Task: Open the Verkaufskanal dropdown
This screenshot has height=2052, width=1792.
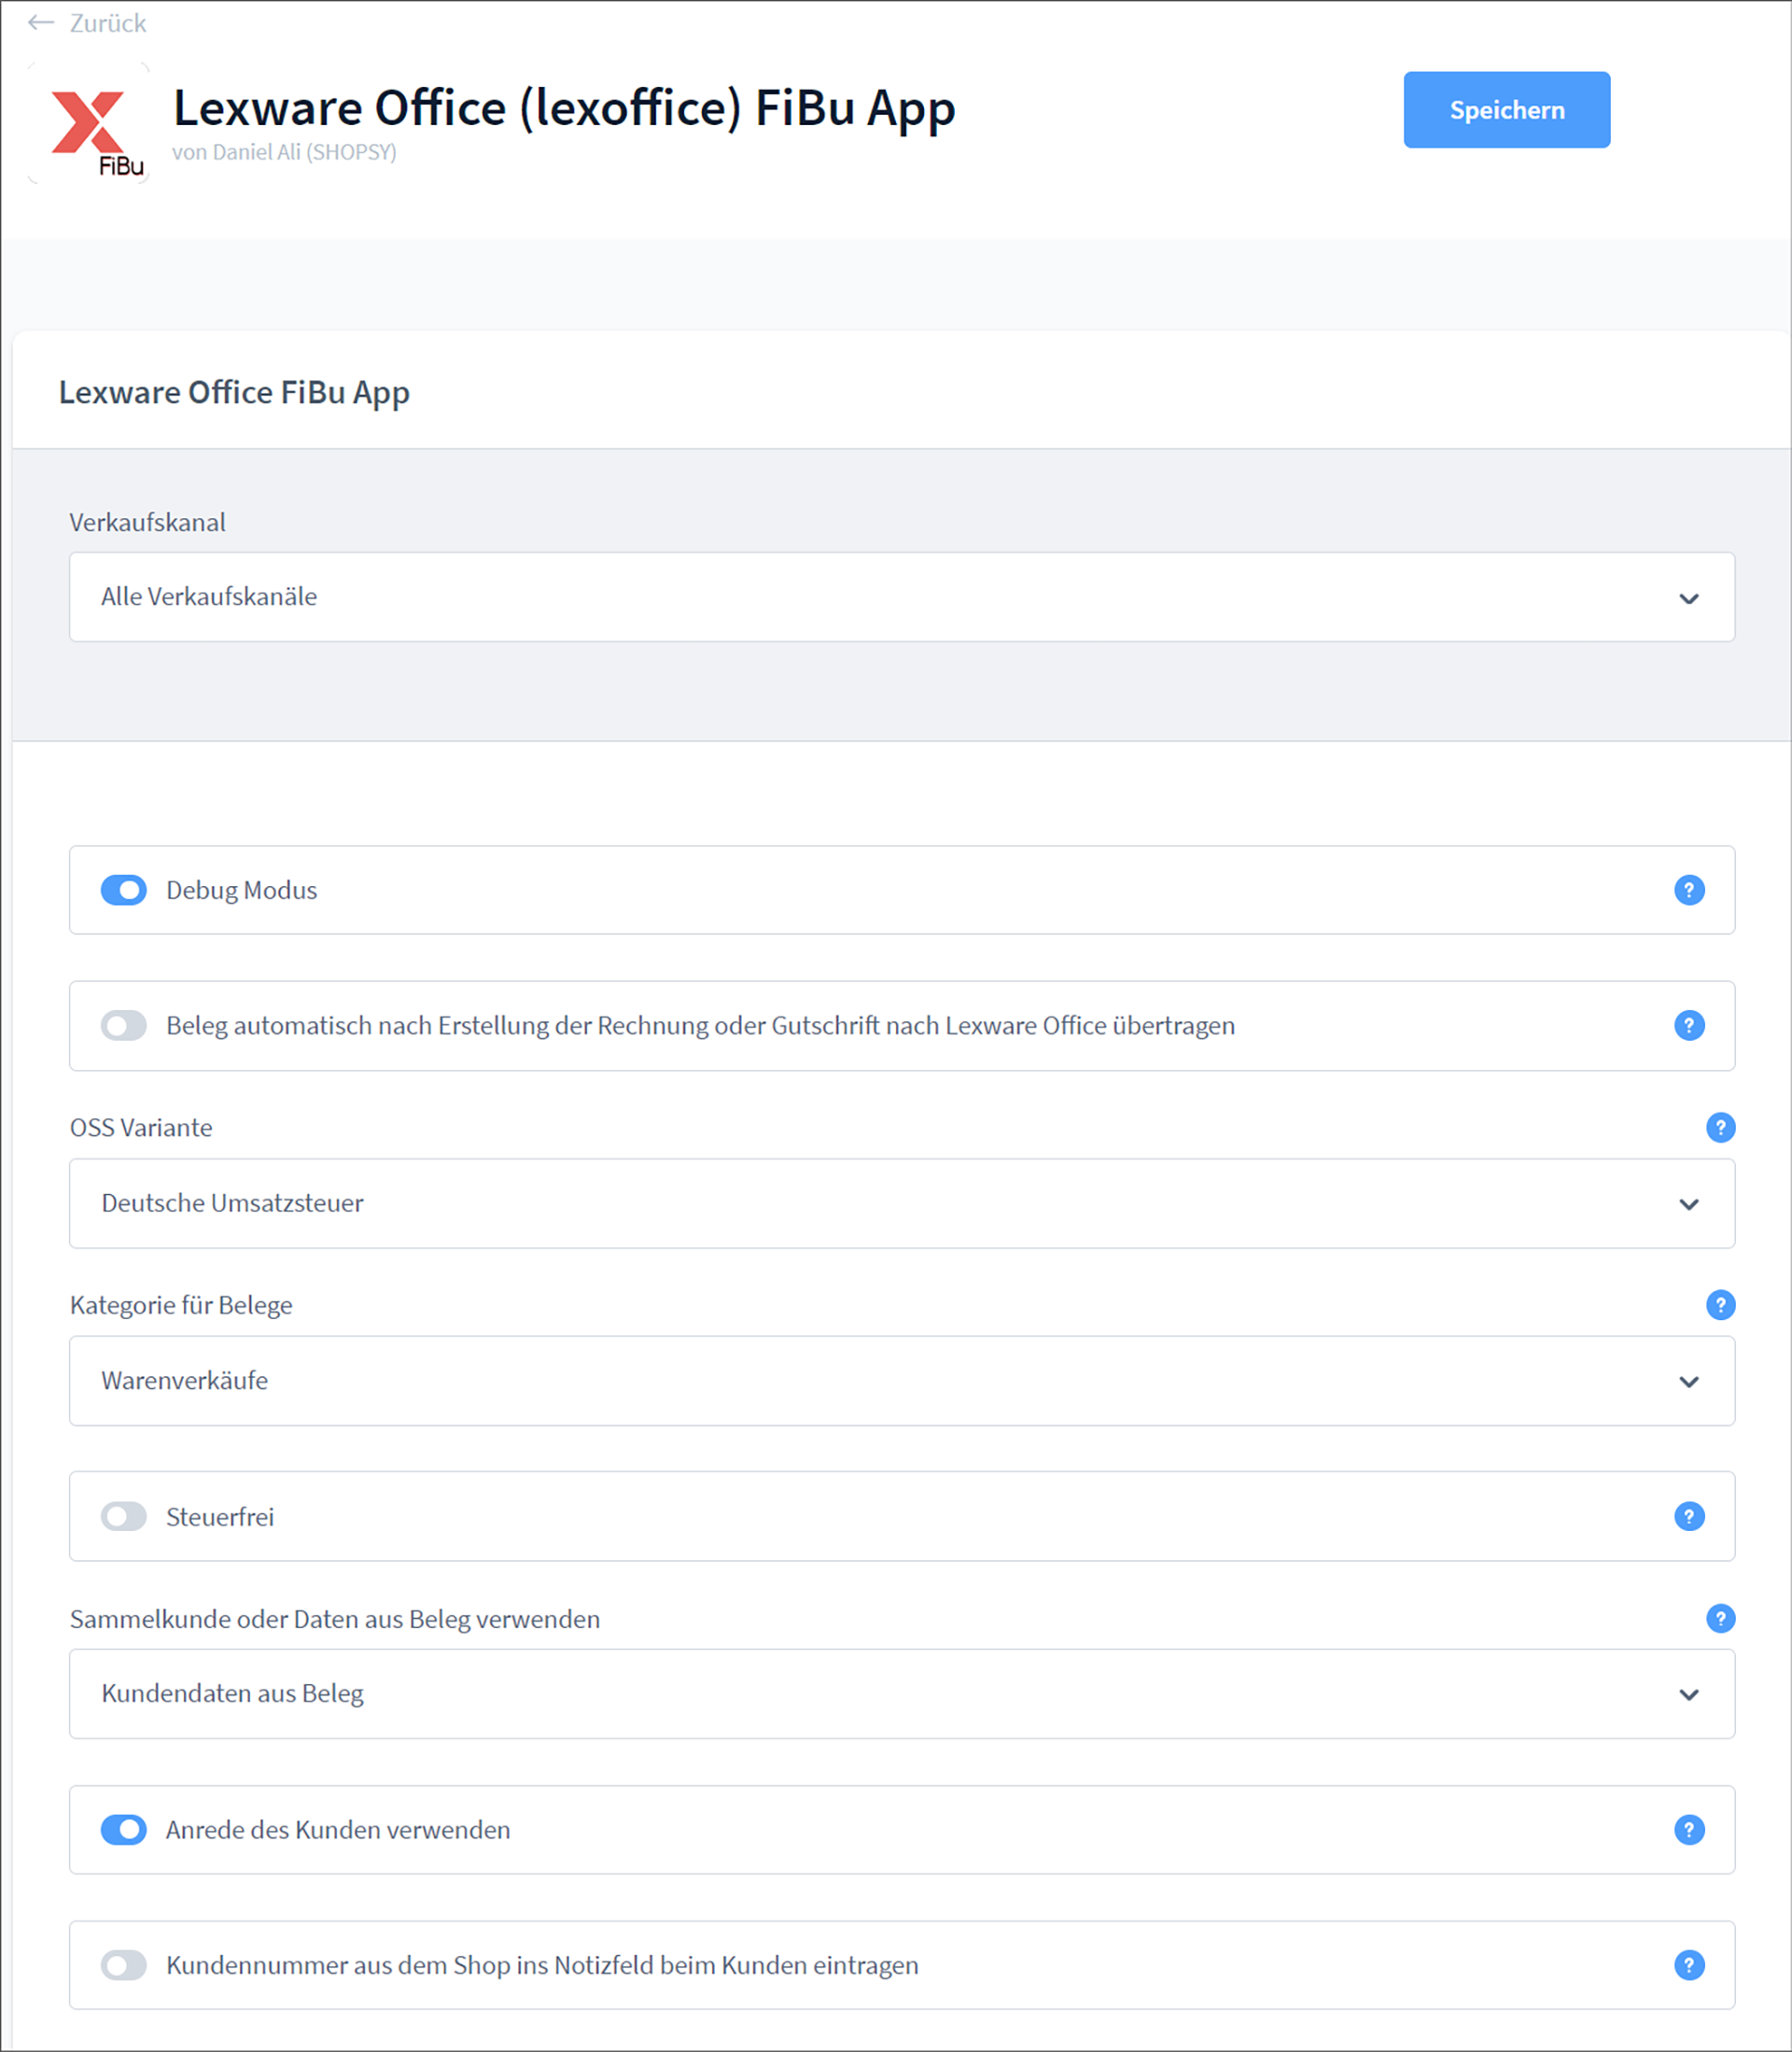Action: (901, 597)
